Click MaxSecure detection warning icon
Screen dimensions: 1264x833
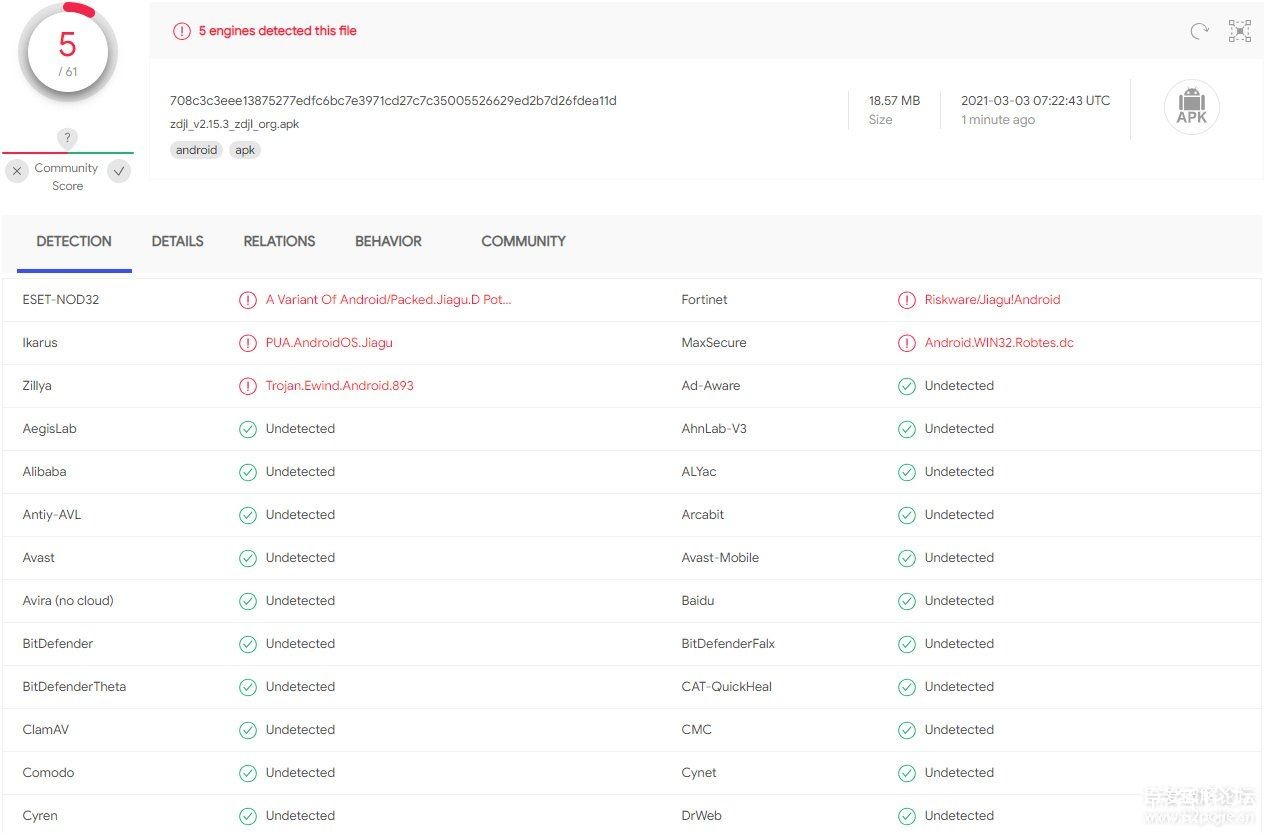tap(907, 343)
